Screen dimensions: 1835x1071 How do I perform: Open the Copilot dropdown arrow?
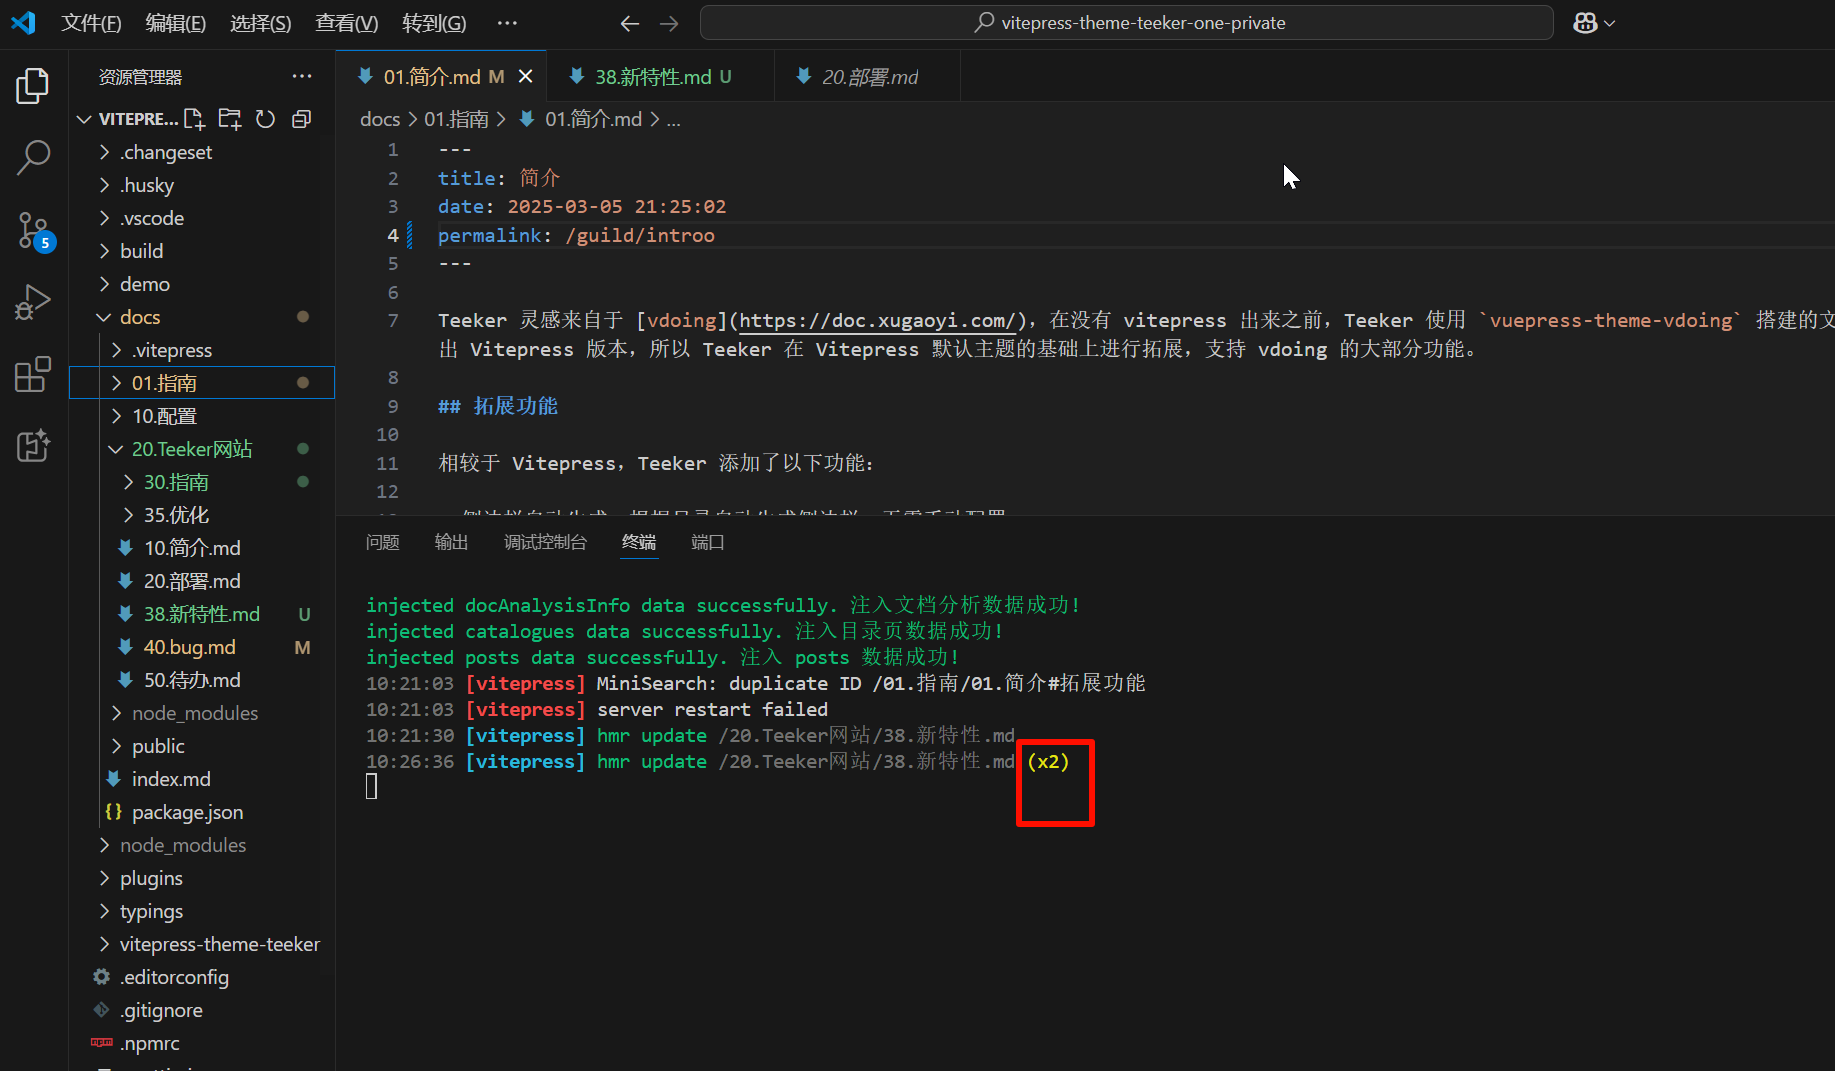click(1610, 23)
